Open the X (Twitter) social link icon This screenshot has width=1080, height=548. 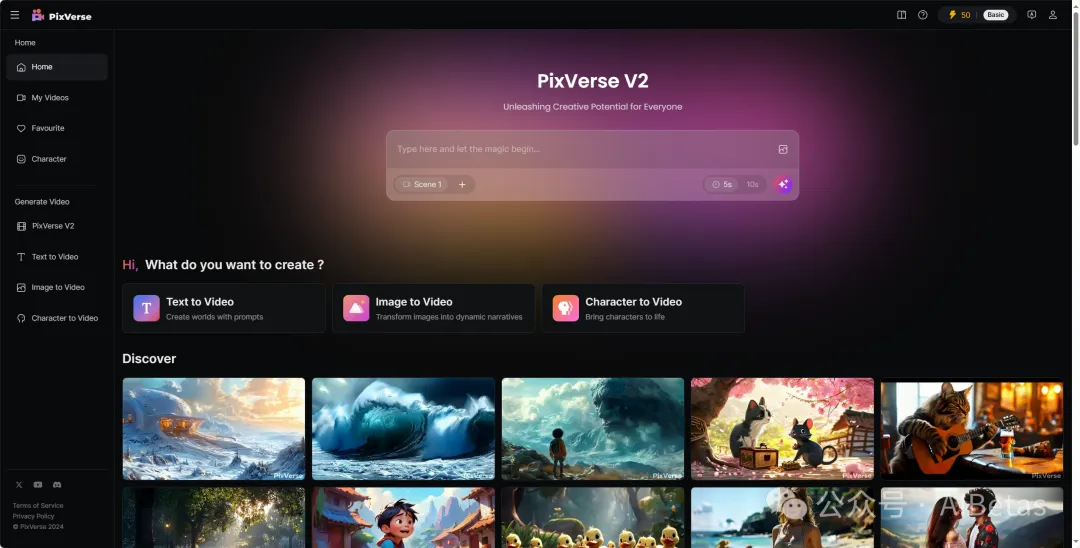coord(19,485)
